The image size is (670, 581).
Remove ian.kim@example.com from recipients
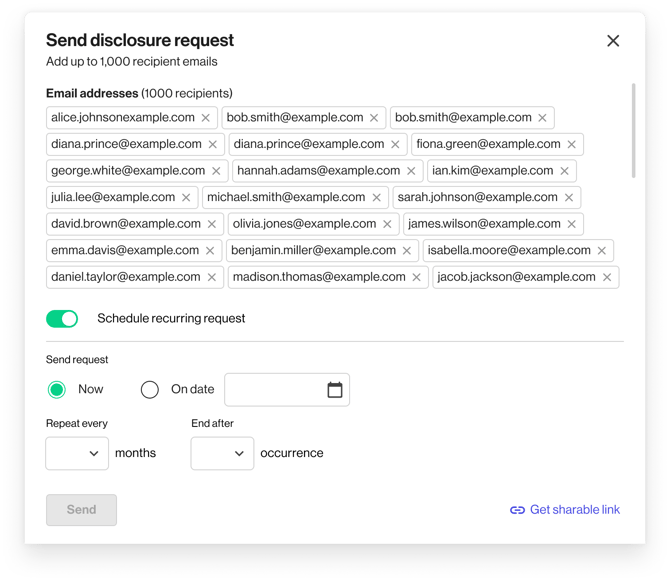[564, 171]
